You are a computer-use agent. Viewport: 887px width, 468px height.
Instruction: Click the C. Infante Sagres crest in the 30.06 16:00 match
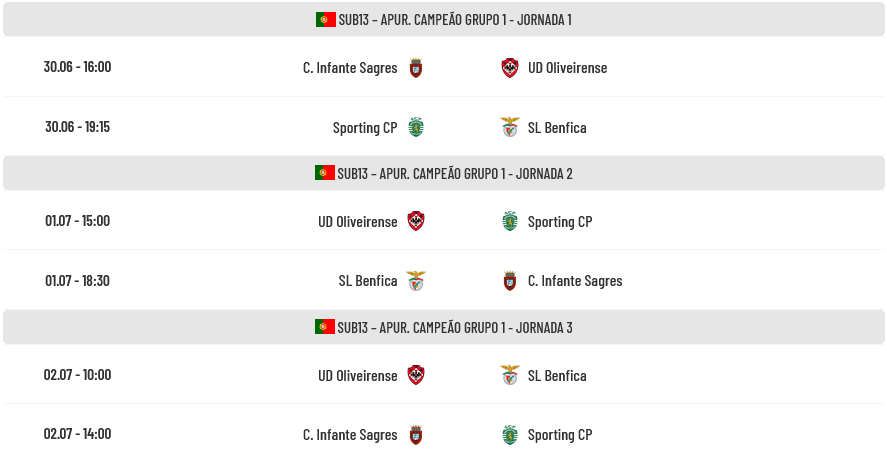point(416,68)
